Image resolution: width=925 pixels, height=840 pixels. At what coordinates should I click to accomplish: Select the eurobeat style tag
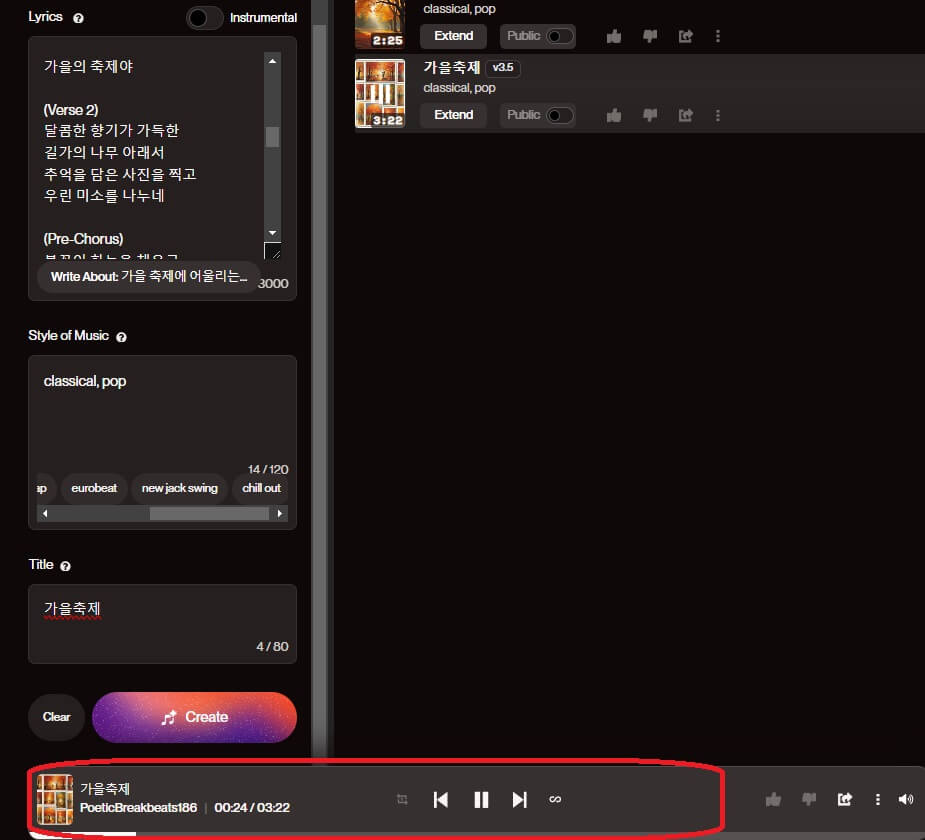[93, 488]
